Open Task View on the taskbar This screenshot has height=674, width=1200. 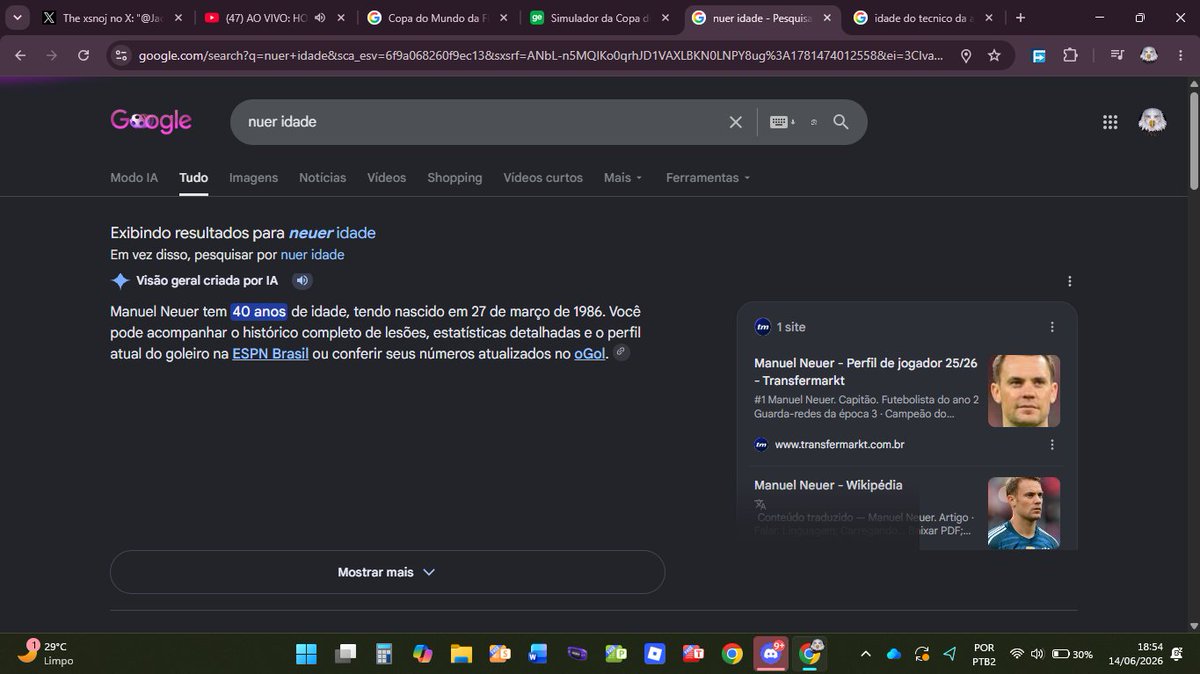tap(345, 654)
